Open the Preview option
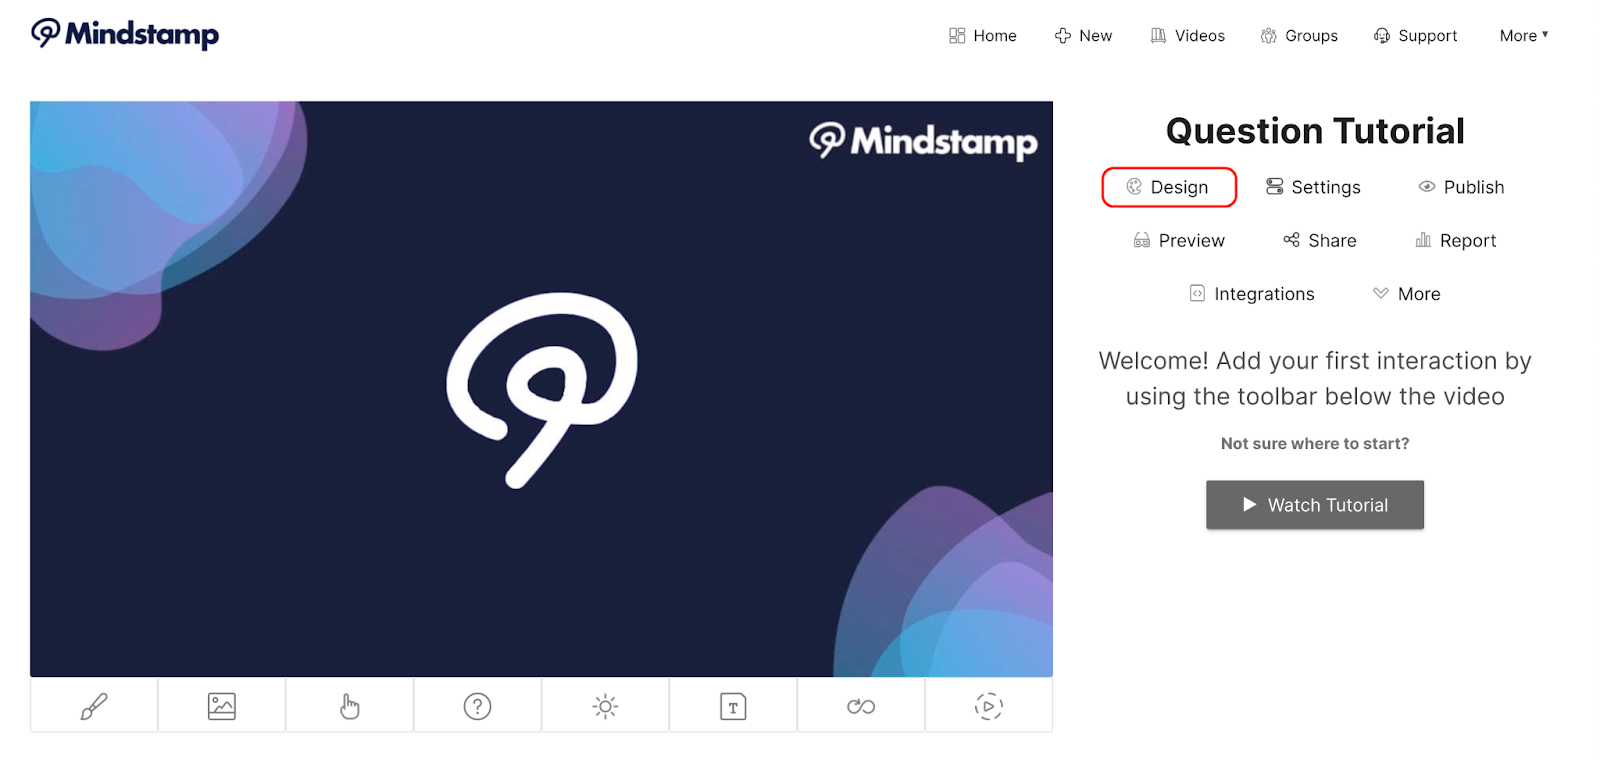 coord(1179,240)
